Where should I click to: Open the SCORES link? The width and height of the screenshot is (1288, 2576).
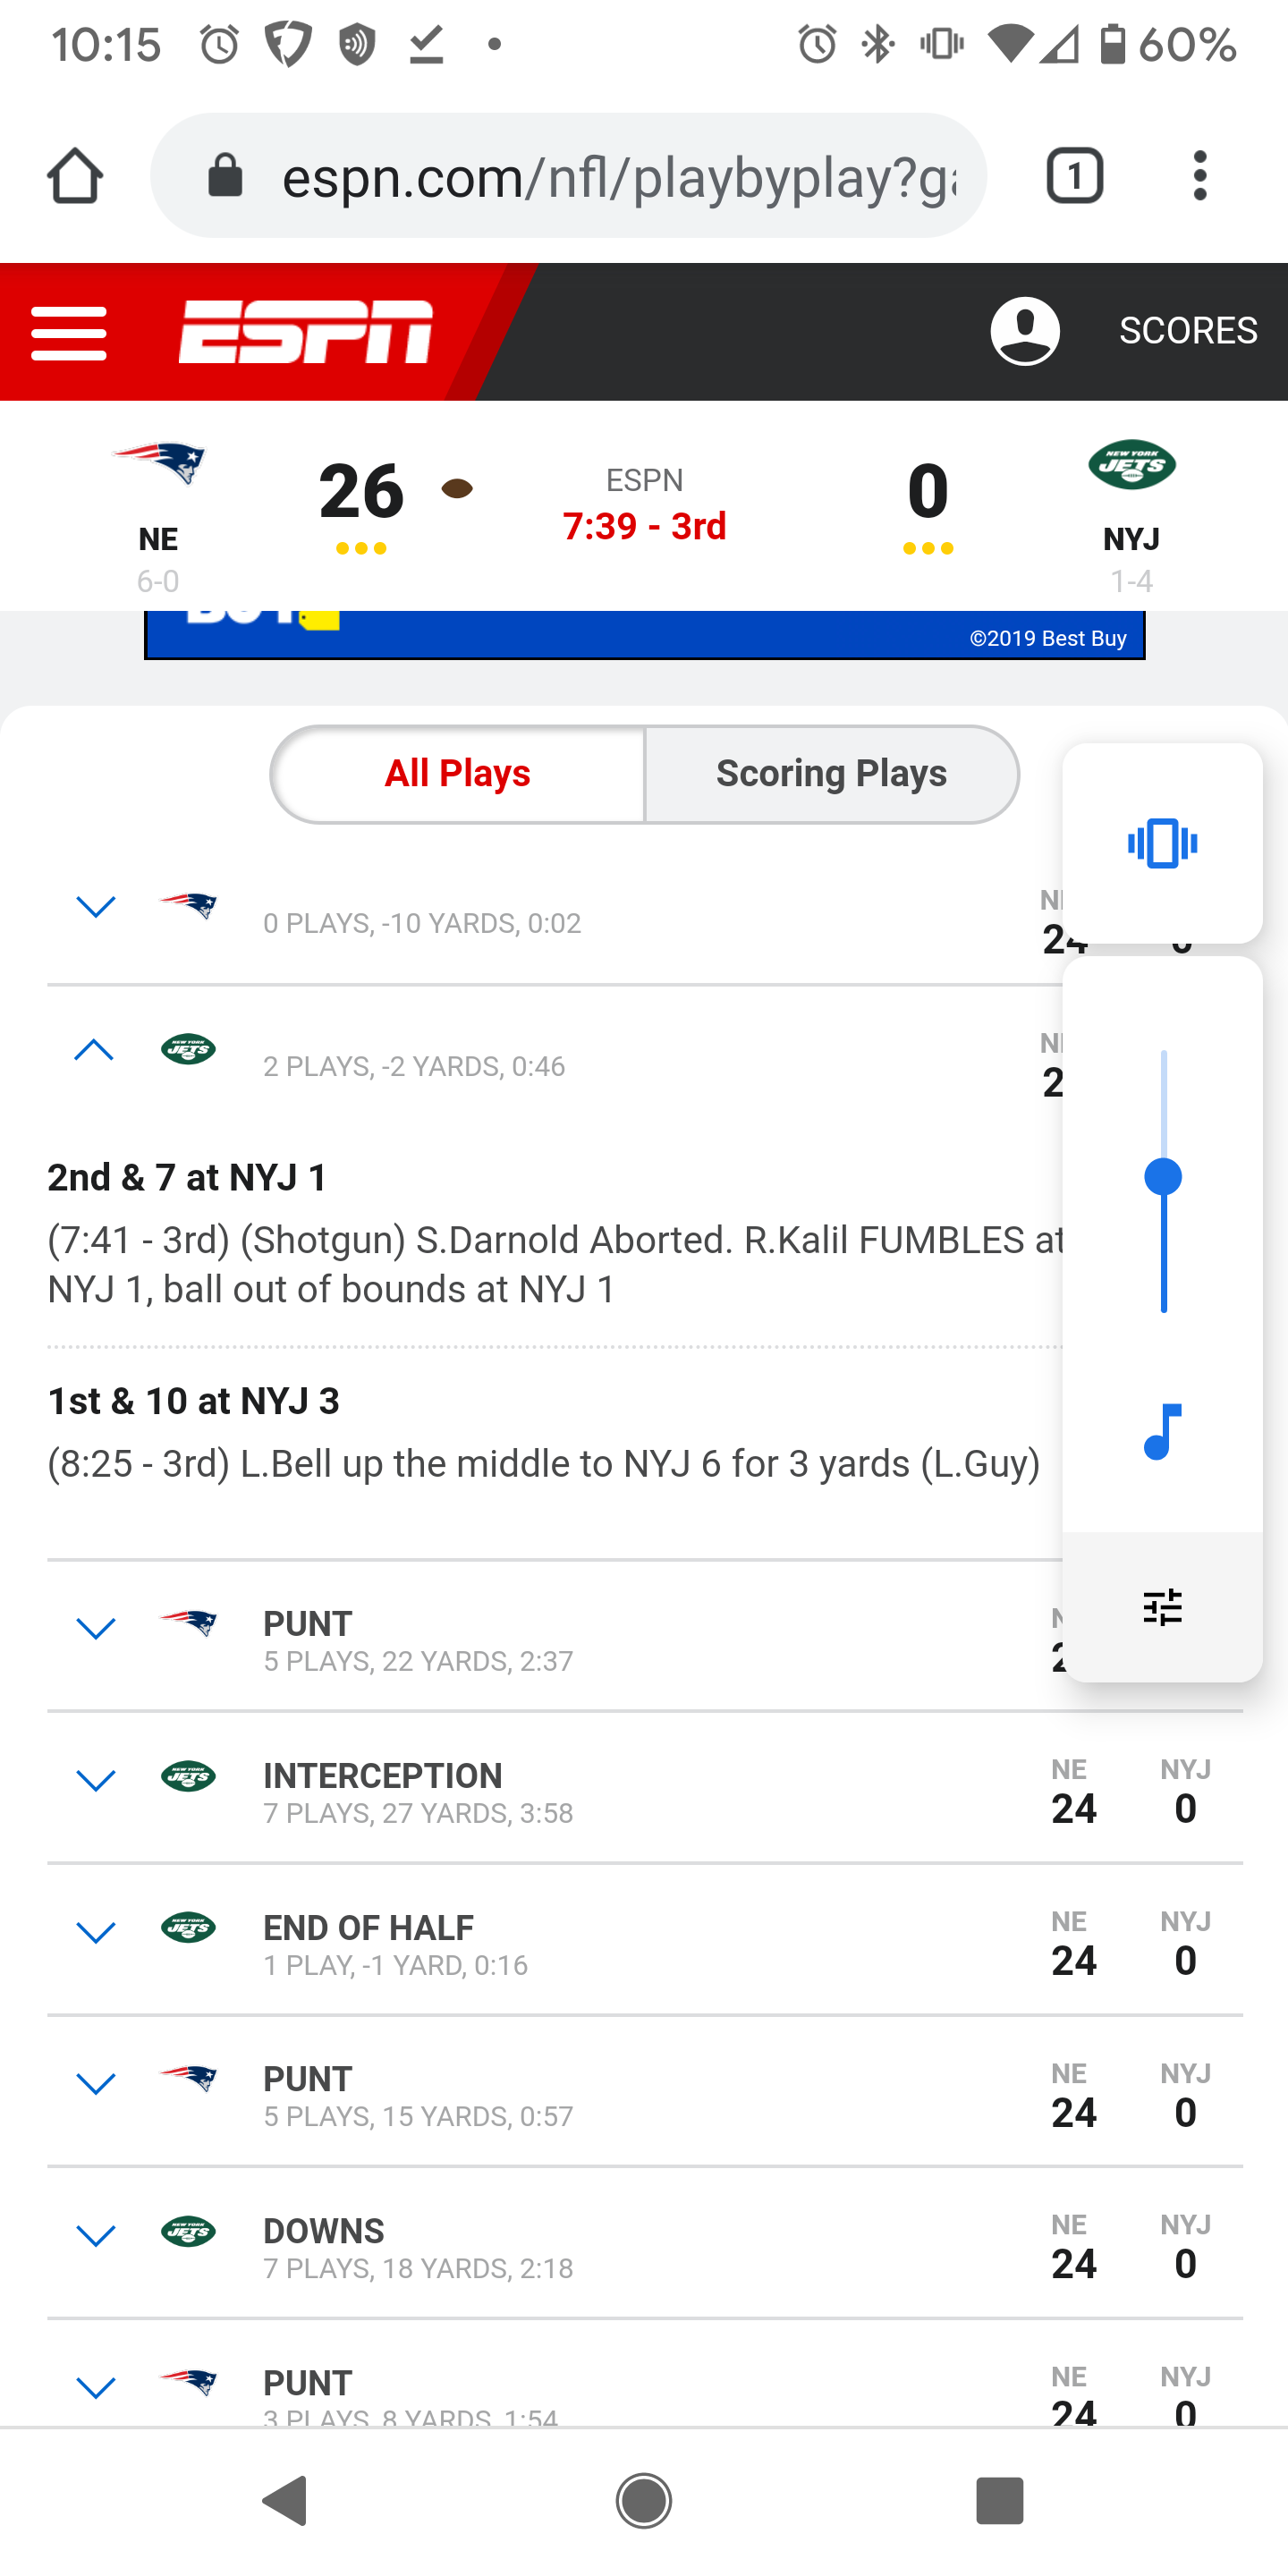coord(1187,331)
